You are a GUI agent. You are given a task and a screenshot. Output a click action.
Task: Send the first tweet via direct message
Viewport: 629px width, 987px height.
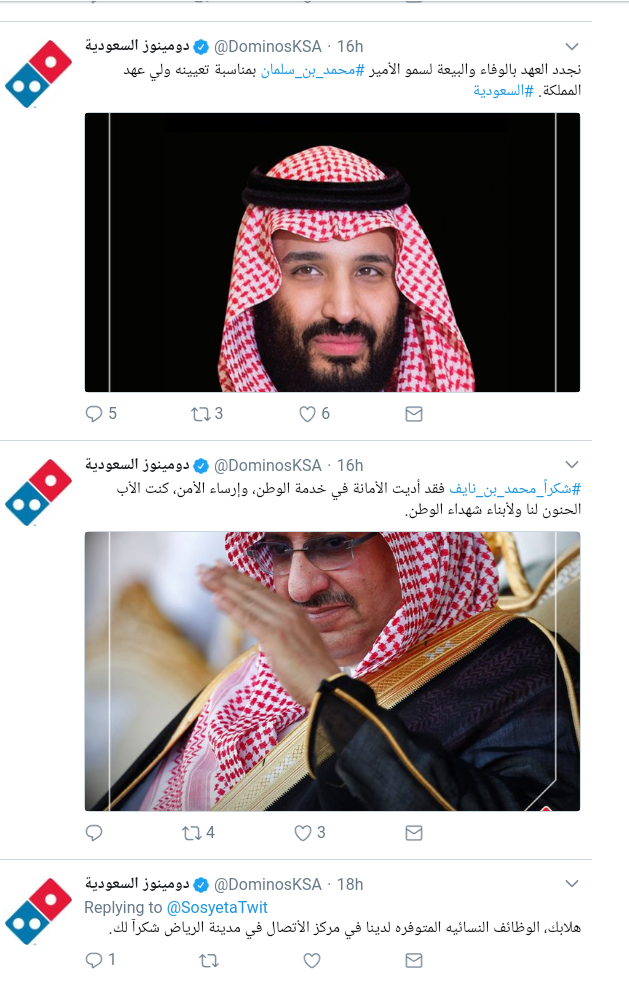point(414,414)
